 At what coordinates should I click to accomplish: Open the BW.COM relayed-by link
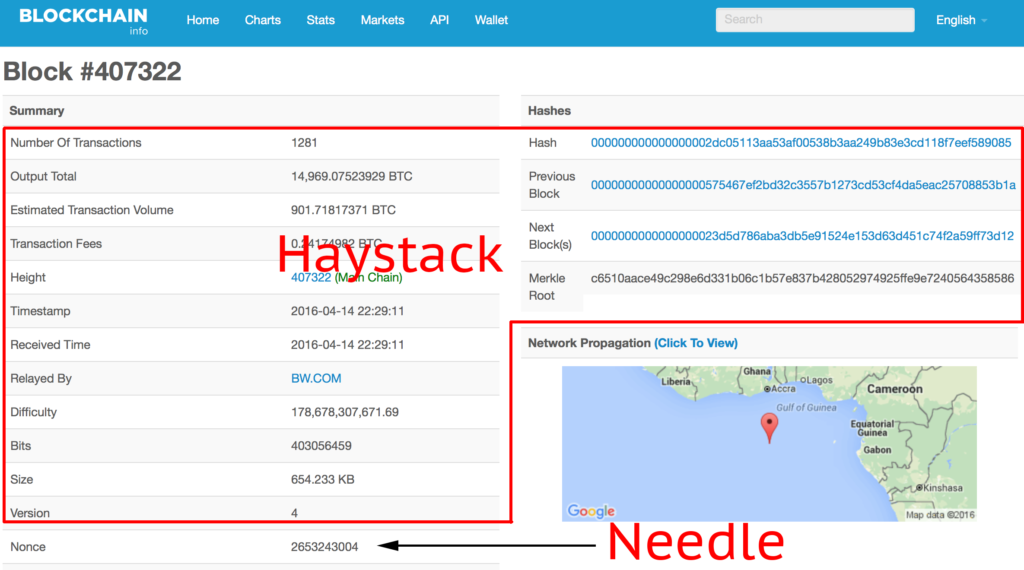(316, 378)
